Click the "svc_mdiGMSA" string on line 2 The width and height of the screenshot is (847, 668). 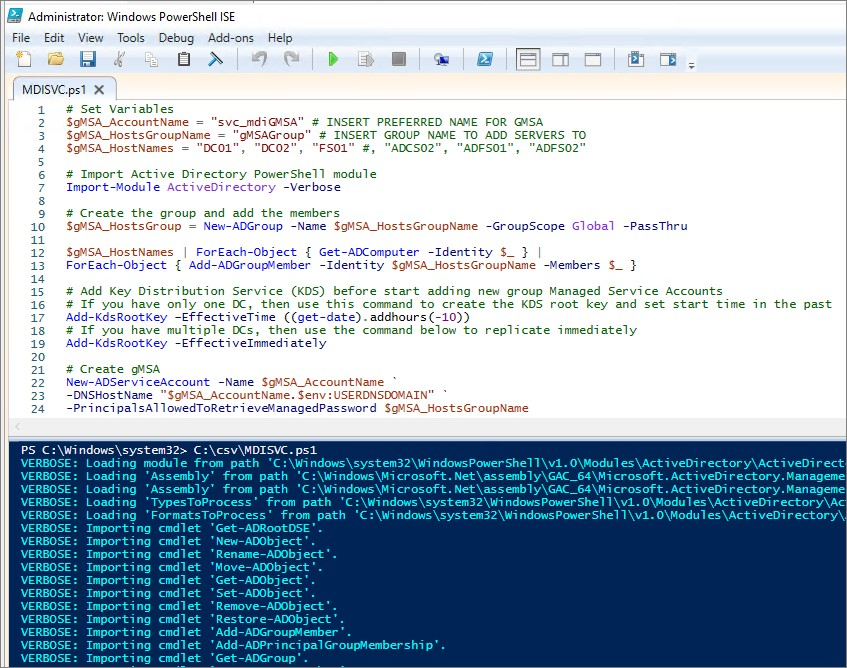(x=258, y=122)
